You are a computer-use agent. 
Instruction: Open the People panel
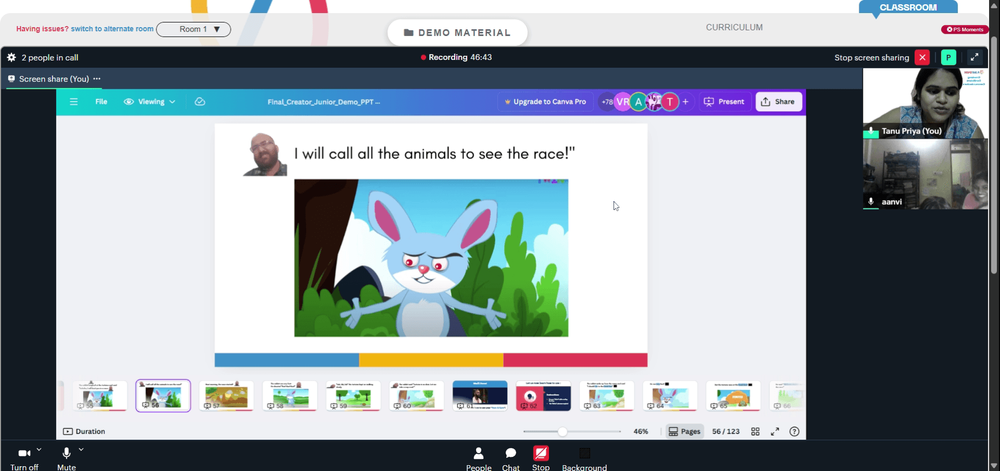coord(478,458)
